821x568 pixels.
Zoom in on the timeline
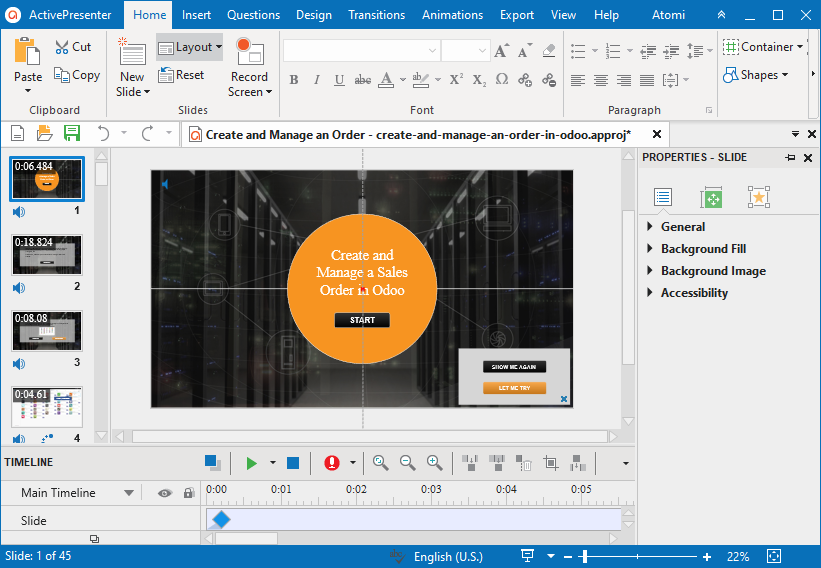(435, 463)
